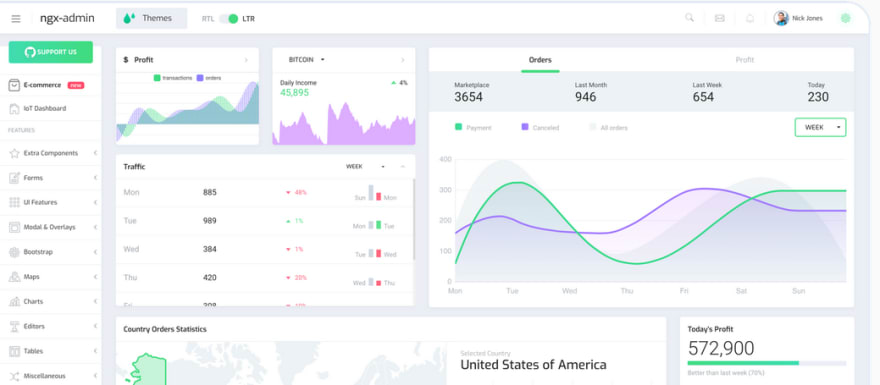This screenshot has height=385, width=880.
Task: Click the Editors text icon
Action: (x=14, y=326)
